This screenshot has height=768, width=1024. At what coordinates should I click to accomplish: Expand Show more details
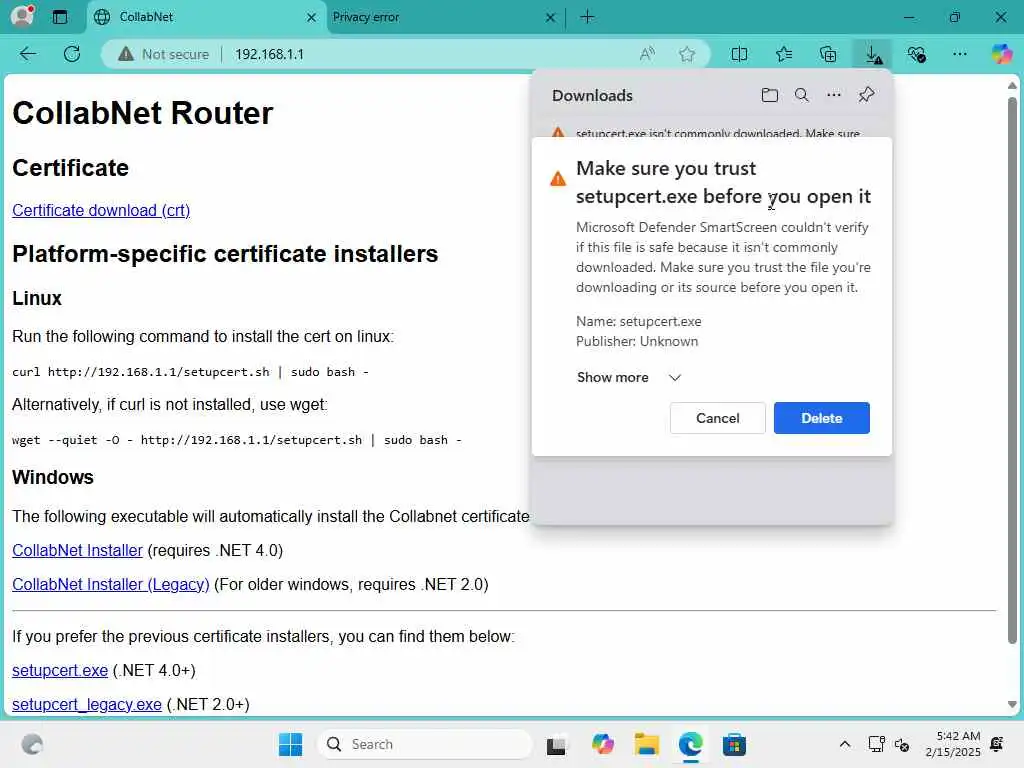point(628,377)
